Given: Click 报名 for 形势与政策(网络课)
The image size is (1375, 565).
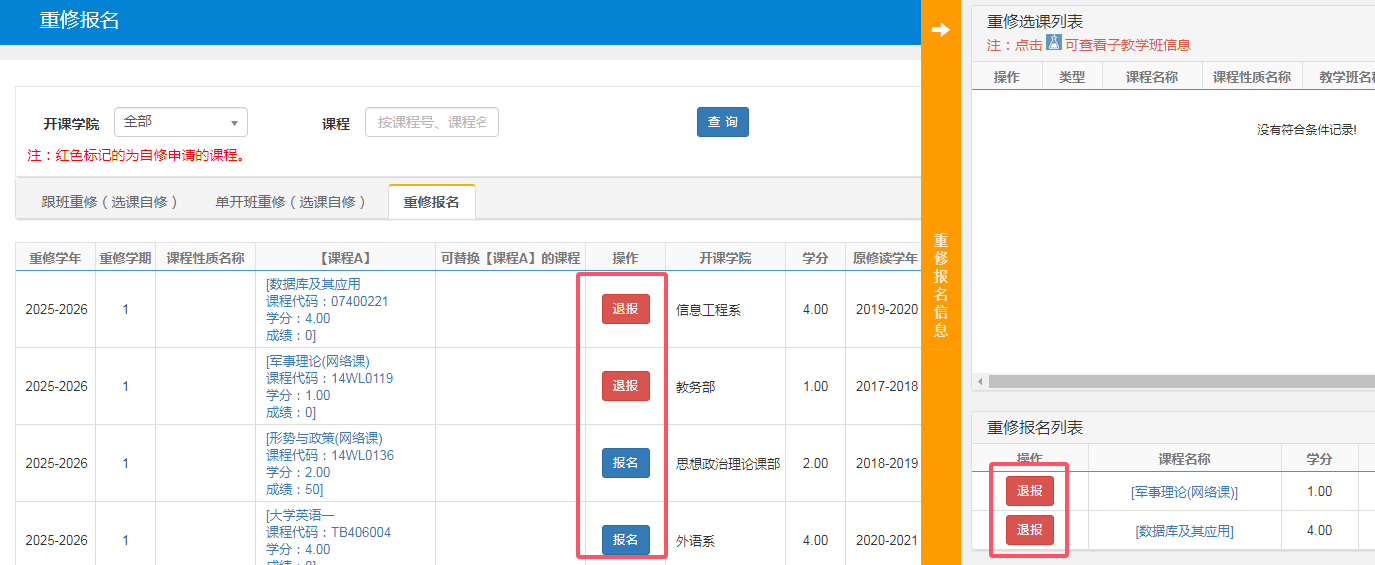Looking at the screenshot, I should (x=625, y=463).
